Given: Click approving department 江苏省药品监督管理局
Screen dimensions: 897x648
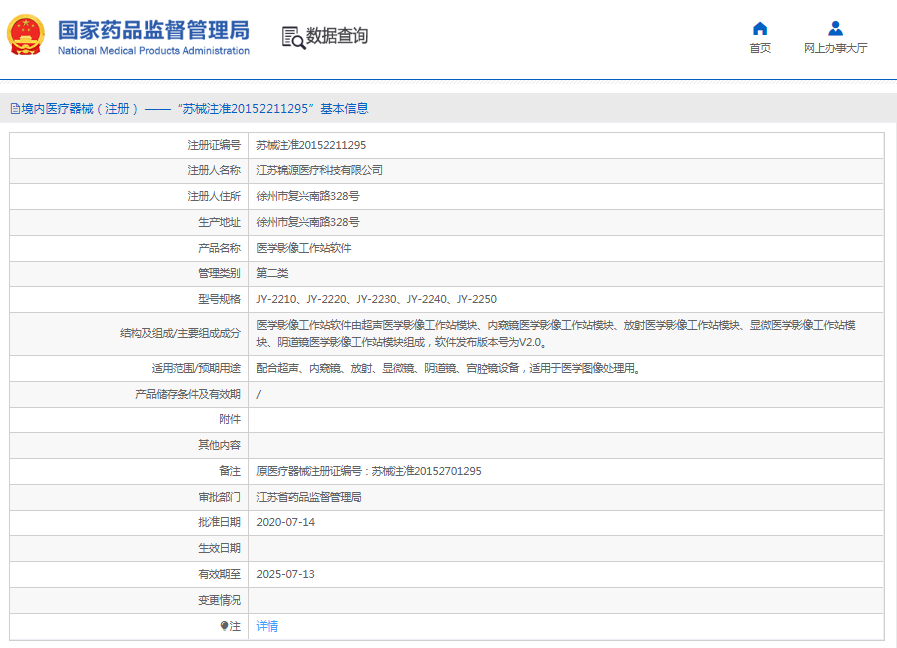Looking at the screenshot, I should [x=309, y=497].
